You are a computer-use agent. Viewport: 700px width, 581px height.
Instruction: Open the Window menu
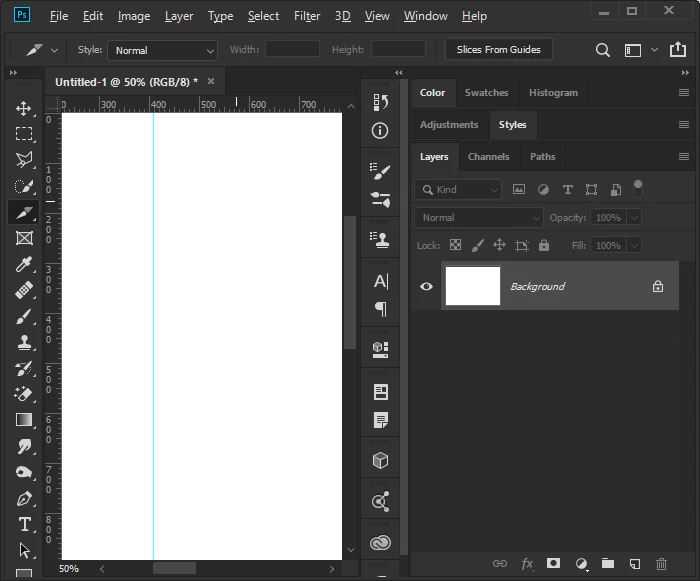point(425,16)
